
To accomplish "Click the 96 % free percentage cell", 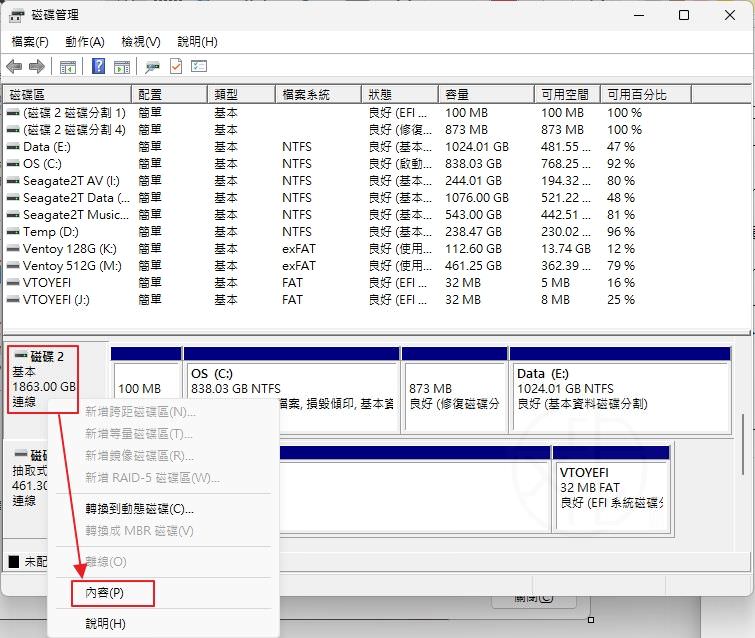I will click(621, 232).
